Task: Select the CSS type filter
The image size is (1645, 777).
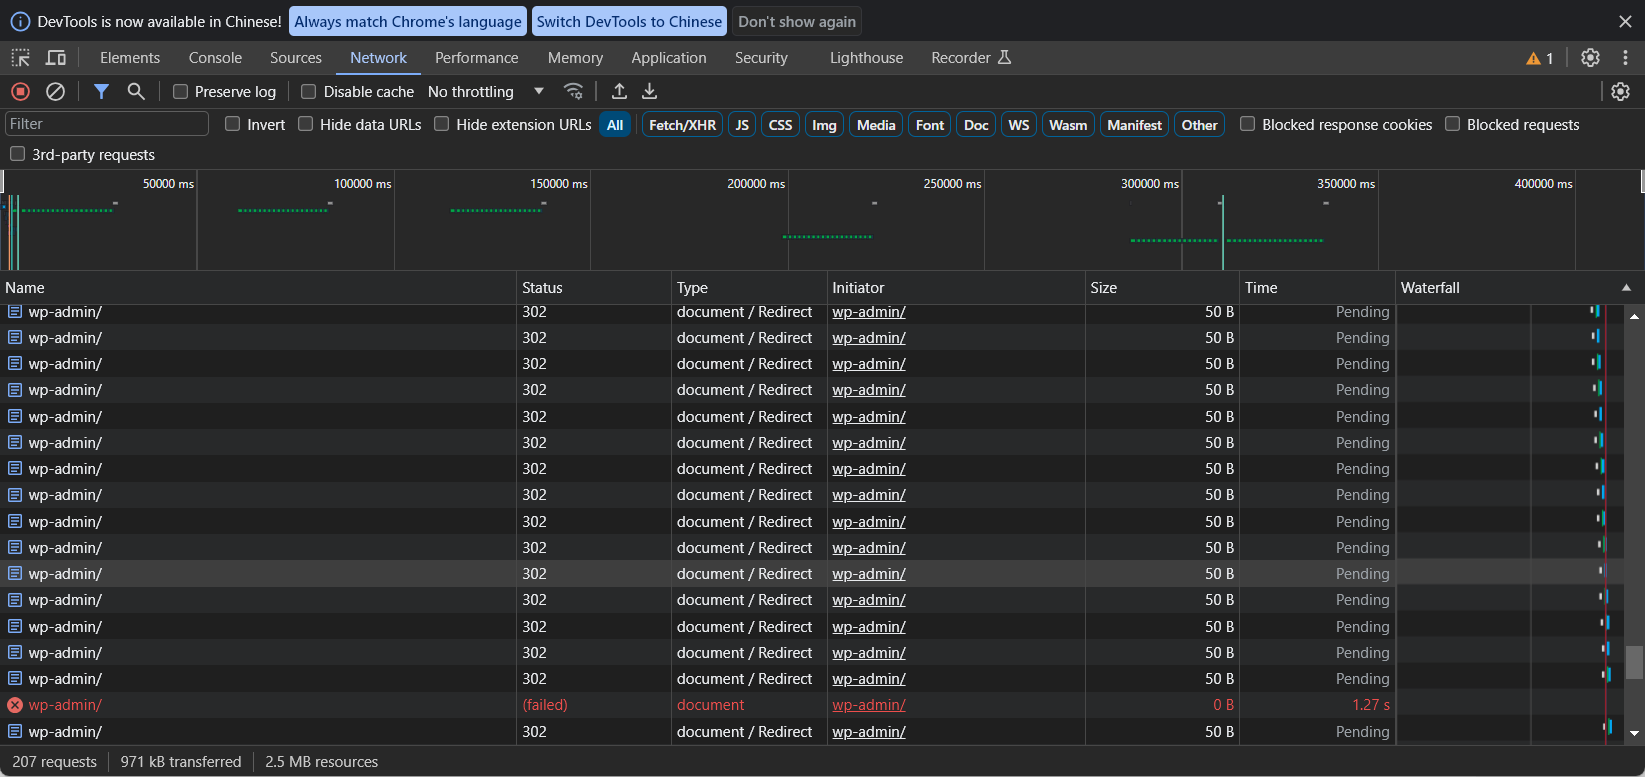Action: pos(781,125)
